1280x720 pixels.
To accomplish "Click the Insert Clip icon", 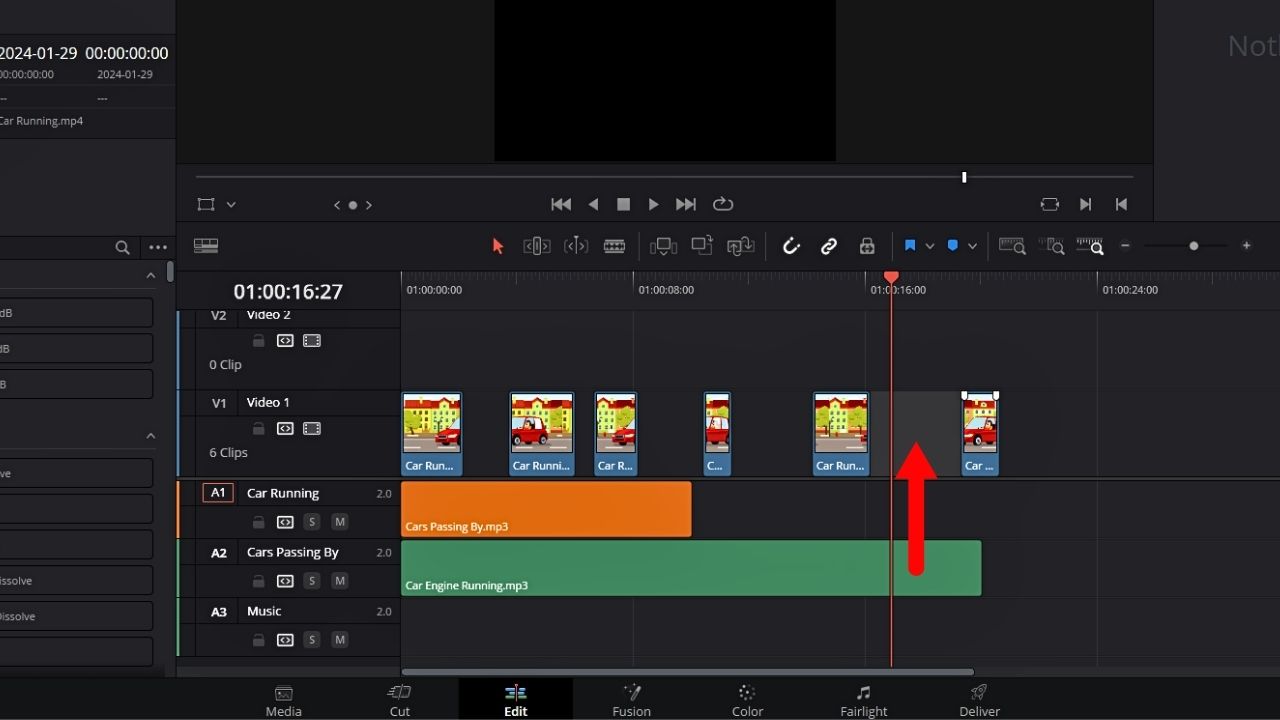I will point(663,245).
